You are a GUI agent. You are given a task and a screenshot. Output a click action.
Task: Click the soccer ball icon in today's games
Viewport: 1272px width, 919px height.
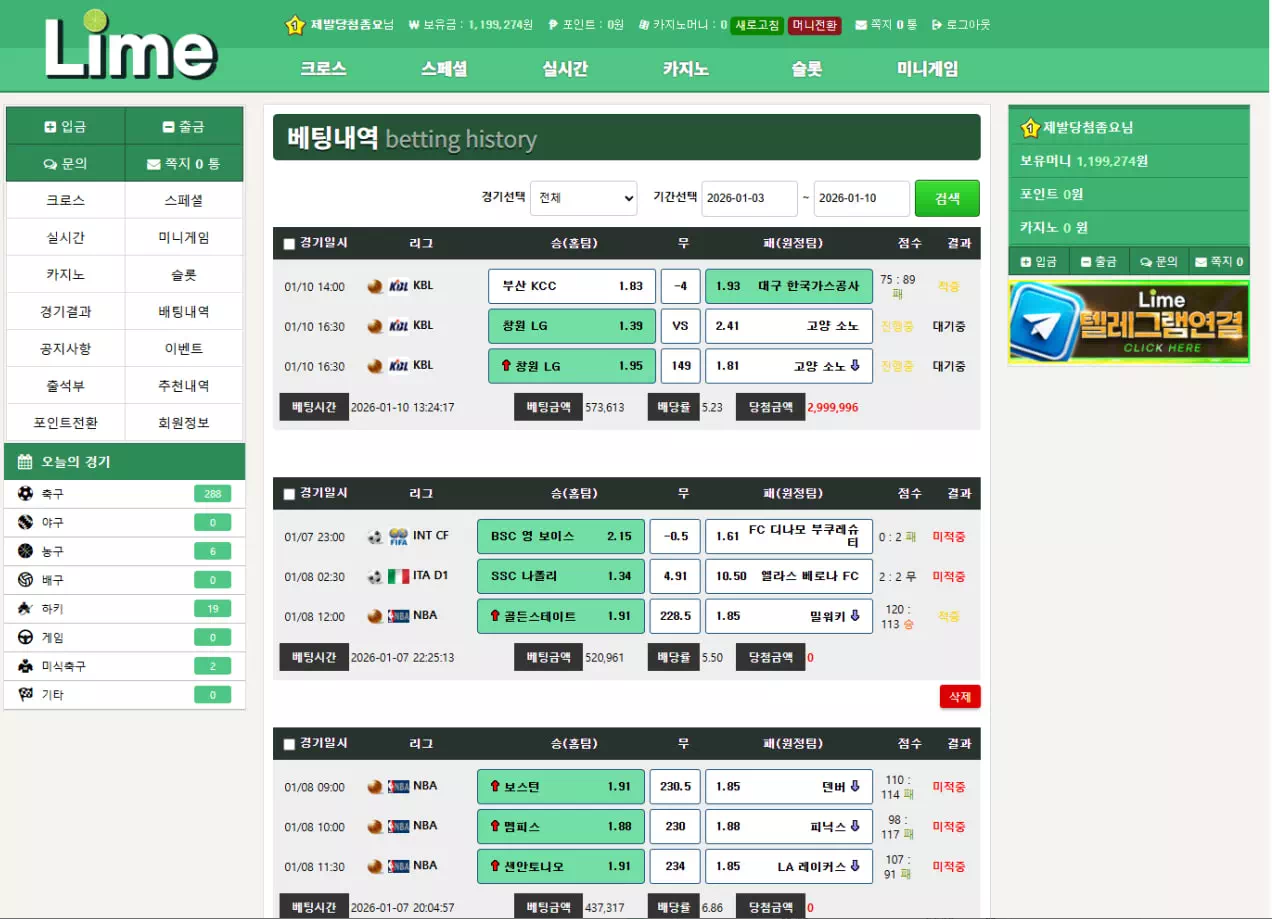[x=25, y=494]
